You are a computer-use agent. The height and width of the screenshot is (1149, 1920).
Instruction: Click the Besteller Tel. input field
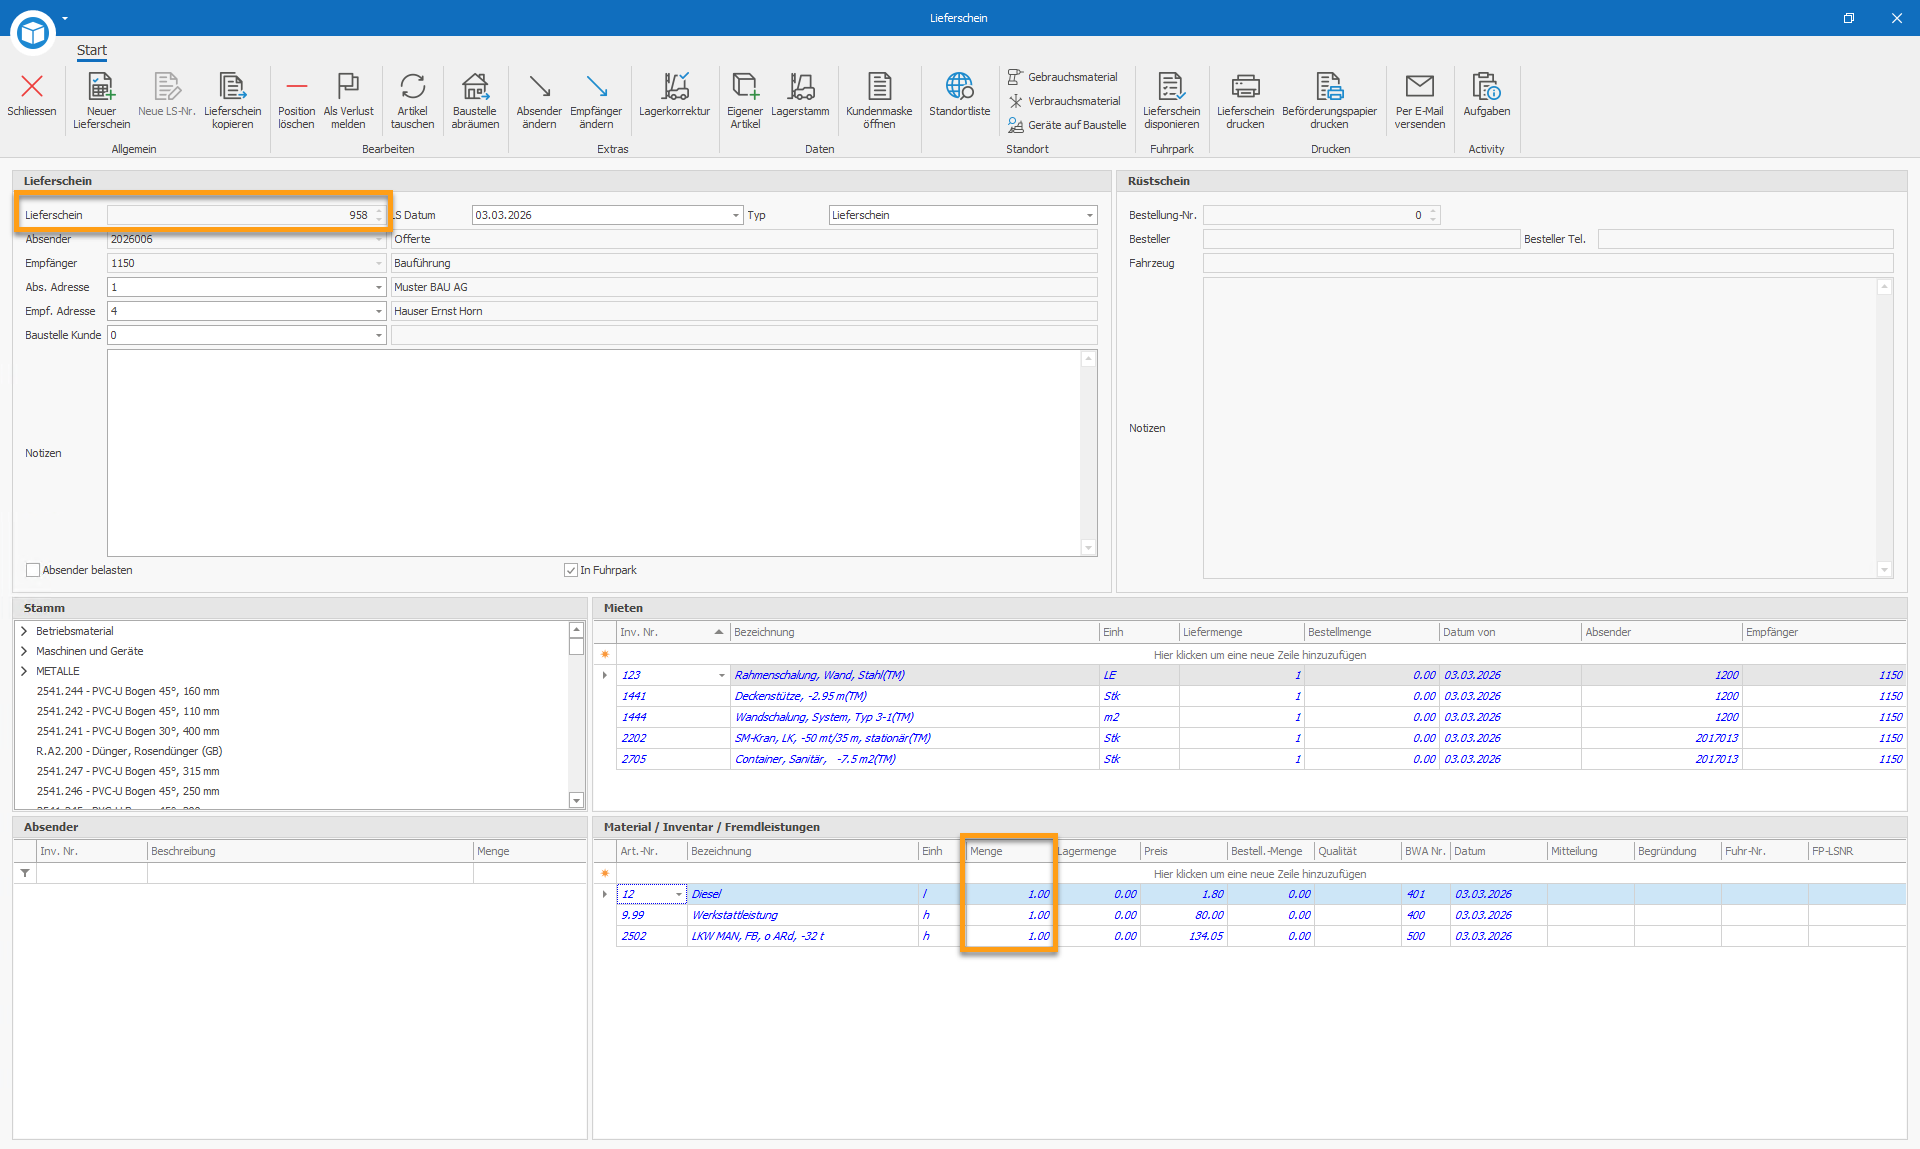[x=1745, y=239]
